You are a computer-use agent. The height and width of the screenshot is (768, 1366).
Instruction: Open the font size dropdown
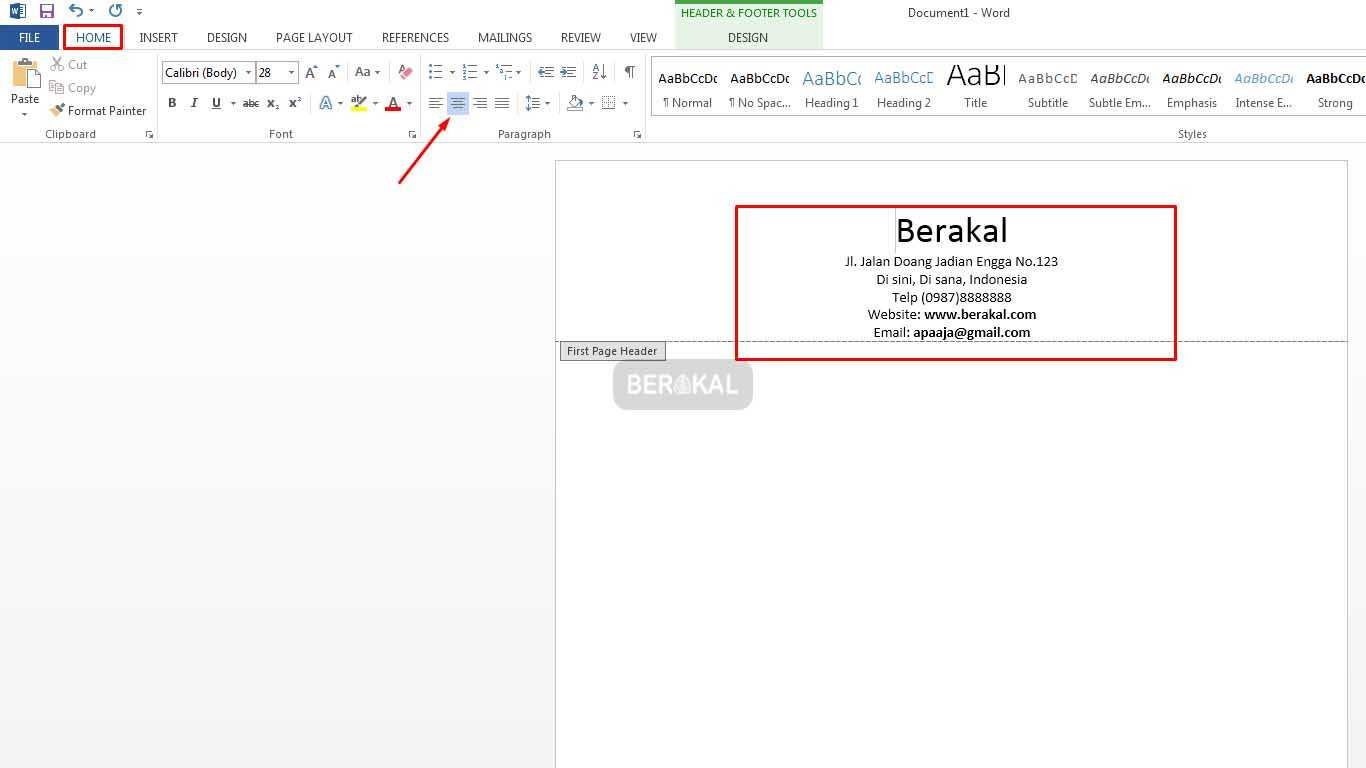click(x=291, y=72)
